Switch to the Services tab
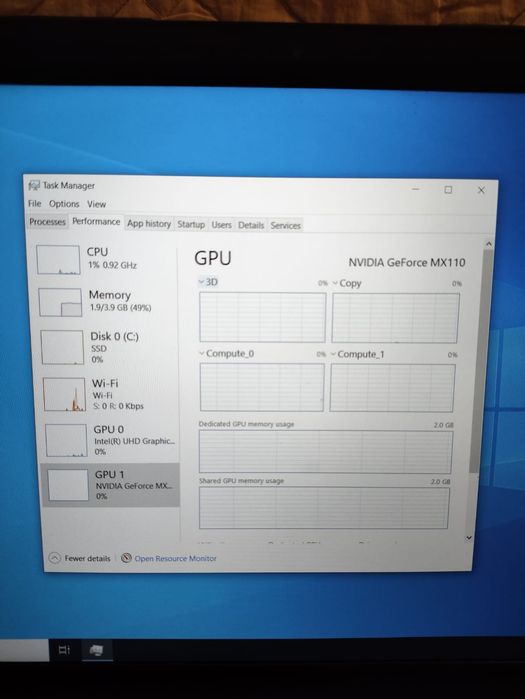 click(x=285, y=226)
